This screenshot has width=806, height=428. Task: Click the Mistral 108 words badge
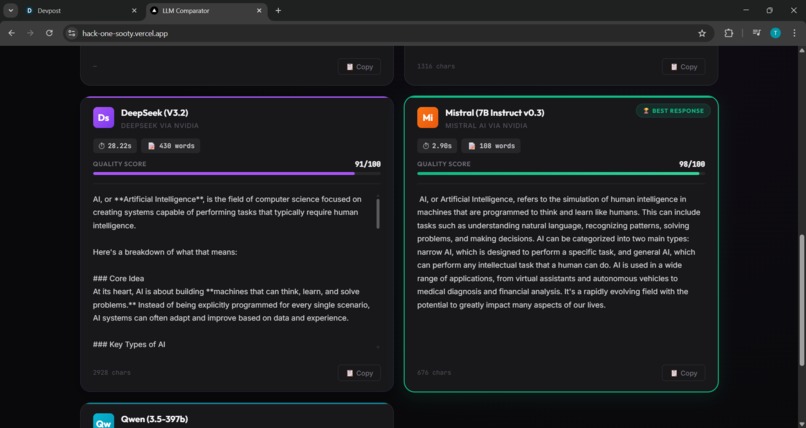coord(491,146)
